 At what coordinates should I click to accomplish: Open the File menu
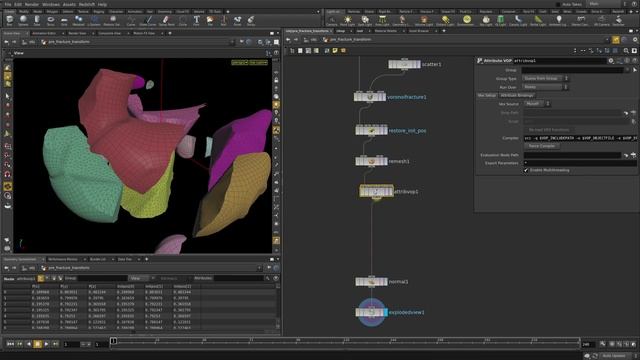tap(8, 4)
